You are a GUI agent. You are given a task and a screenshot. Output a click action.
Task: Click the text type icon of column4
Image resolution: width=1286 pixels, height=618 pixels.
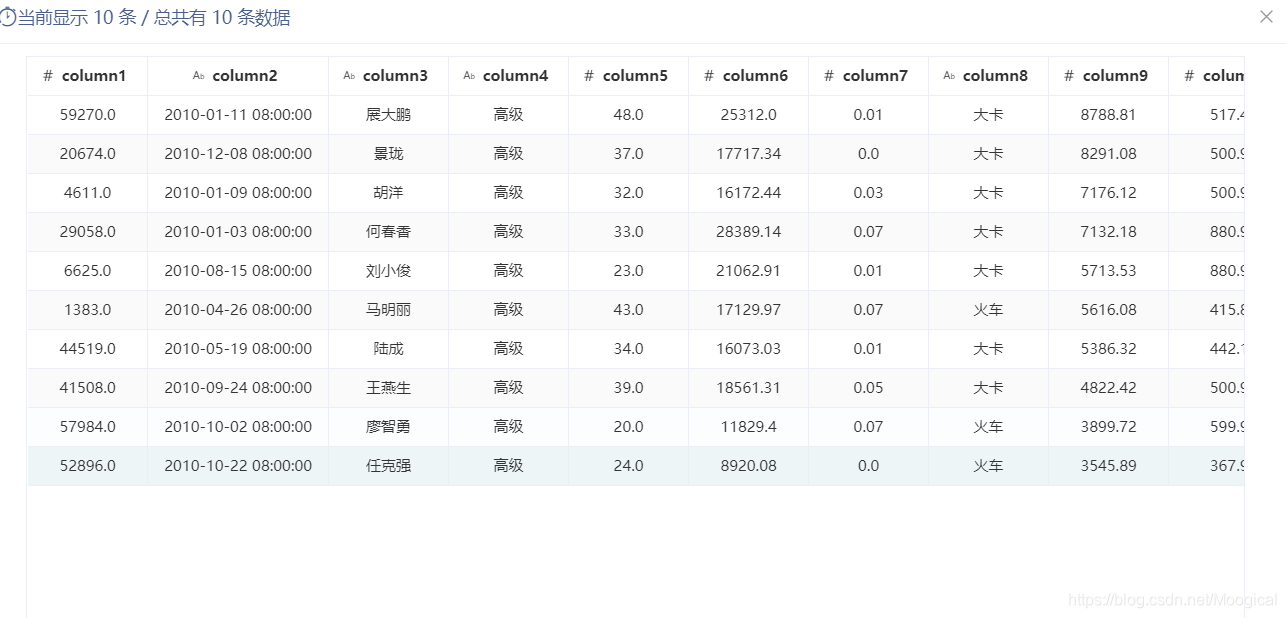point(469,76)
